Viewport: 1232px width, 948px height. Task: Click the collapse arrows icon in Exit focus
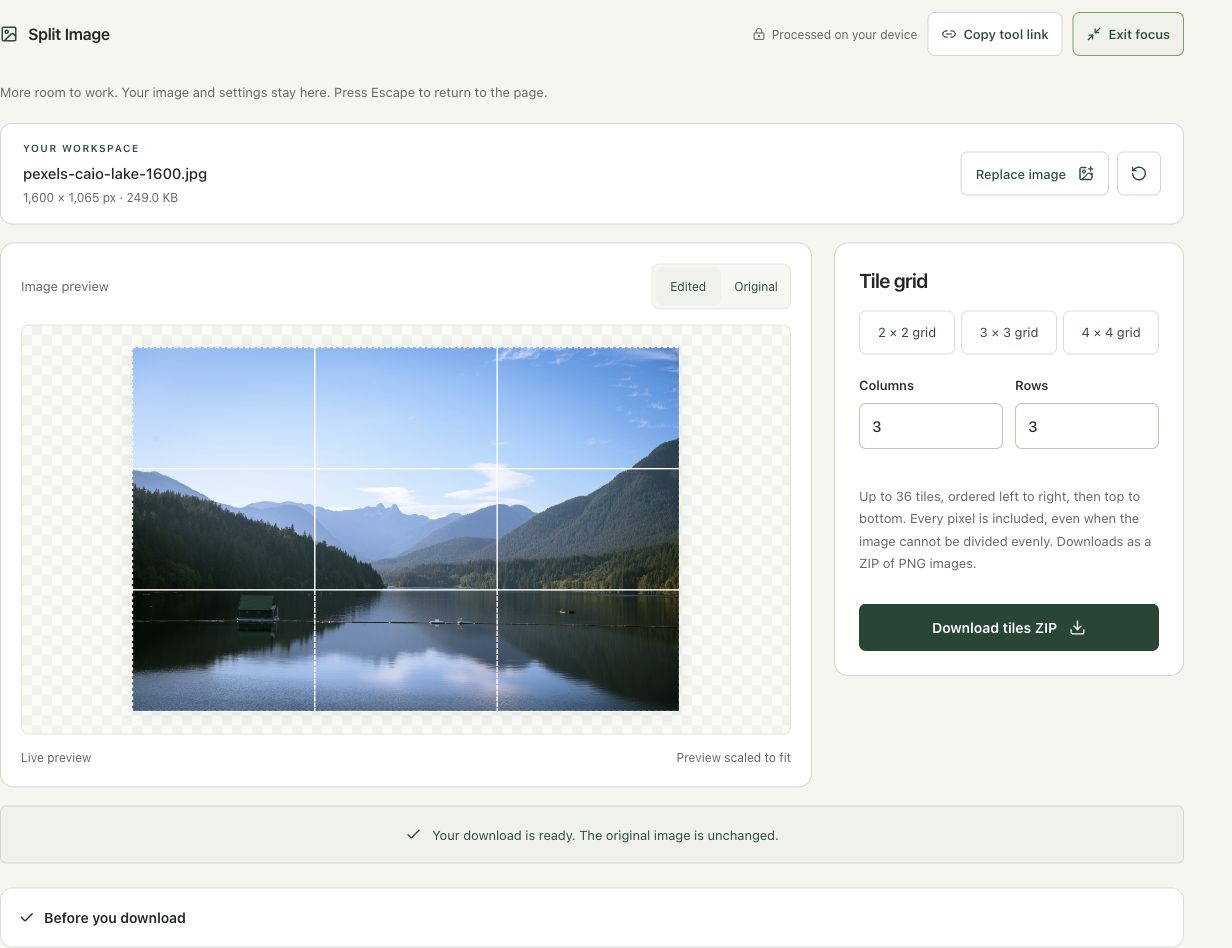pyautogui.click(x=1094, y=34)
